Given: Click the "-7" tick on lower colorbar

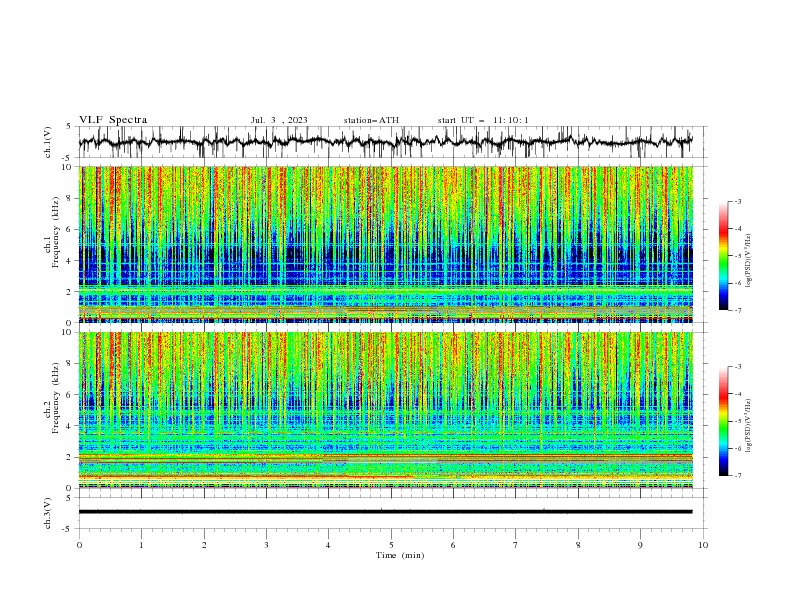Looking at the screenshot, I should (737, 476).
